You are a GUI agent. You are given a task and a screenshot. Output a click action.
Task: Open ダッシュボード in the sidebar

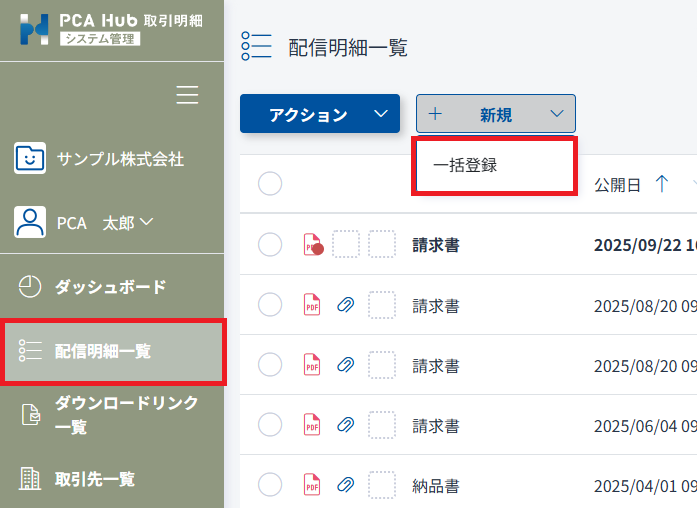(110, 287)
